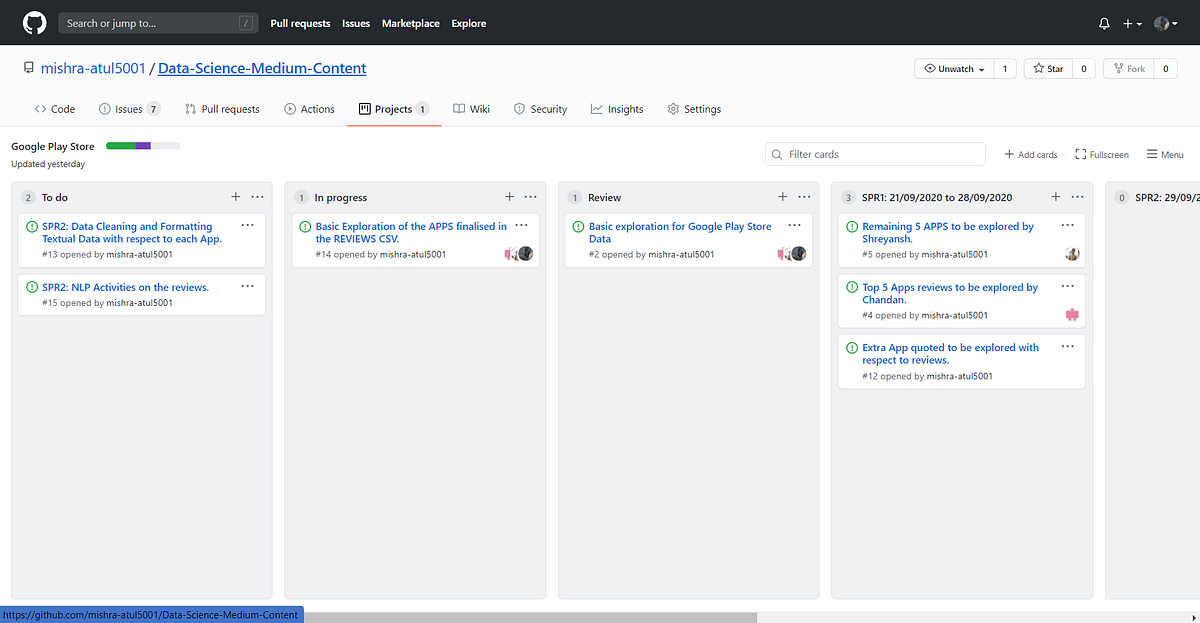1200x623 pixels.
Task: Star the Data-Science-Medium-Content repository
Action: coord(1045,68)
